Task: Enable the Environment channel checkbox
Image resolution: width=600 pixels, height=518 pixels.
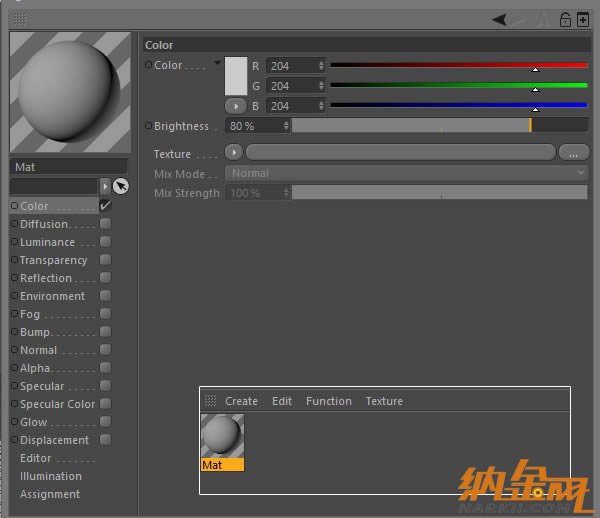Action: tap(105, 295)
